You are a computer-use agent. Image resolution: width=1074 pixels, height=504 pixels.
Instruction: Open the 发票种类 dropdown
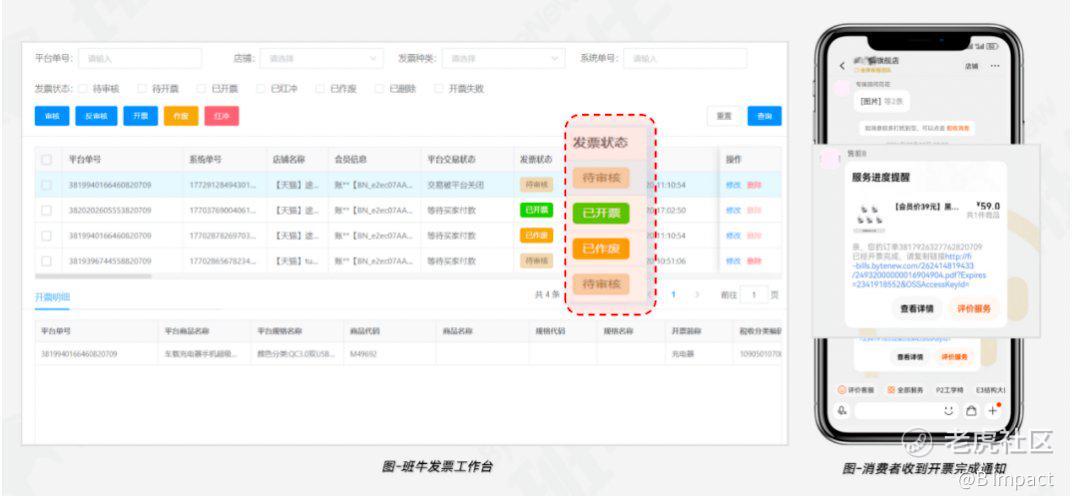coord(503,58)
